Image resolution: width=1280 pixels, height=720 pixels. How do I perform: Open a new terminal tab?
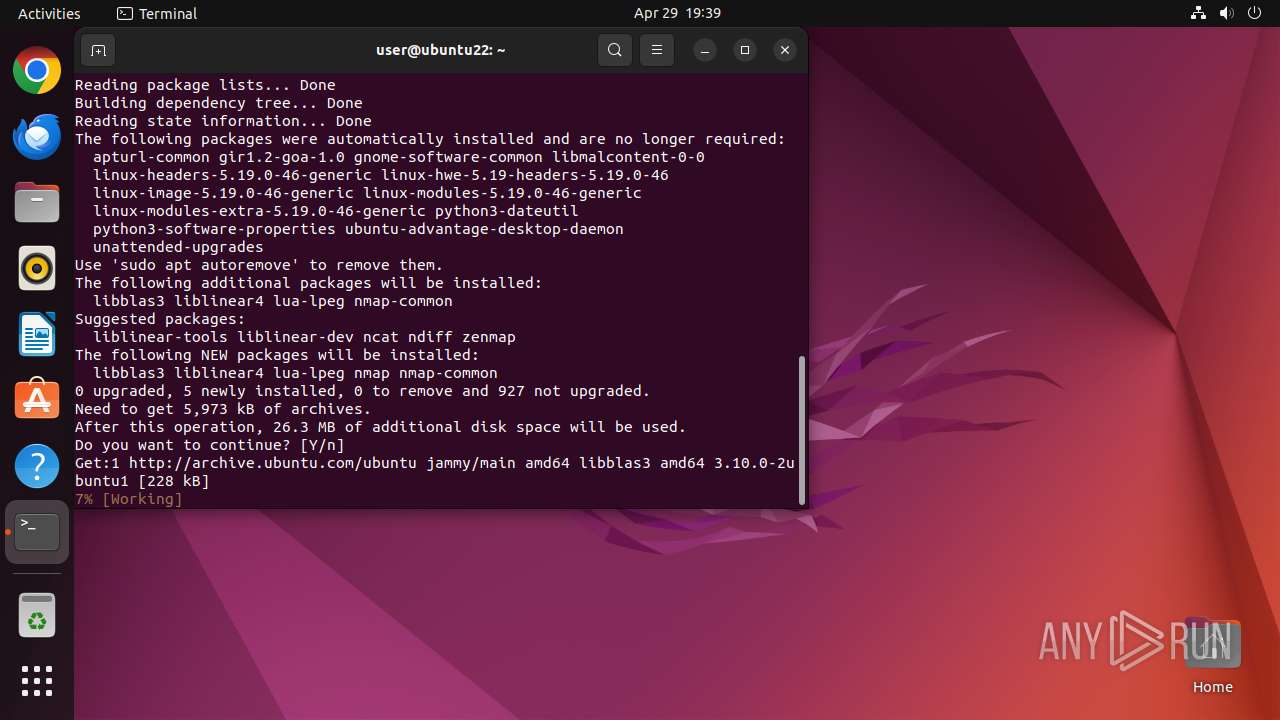pos(98,50)
